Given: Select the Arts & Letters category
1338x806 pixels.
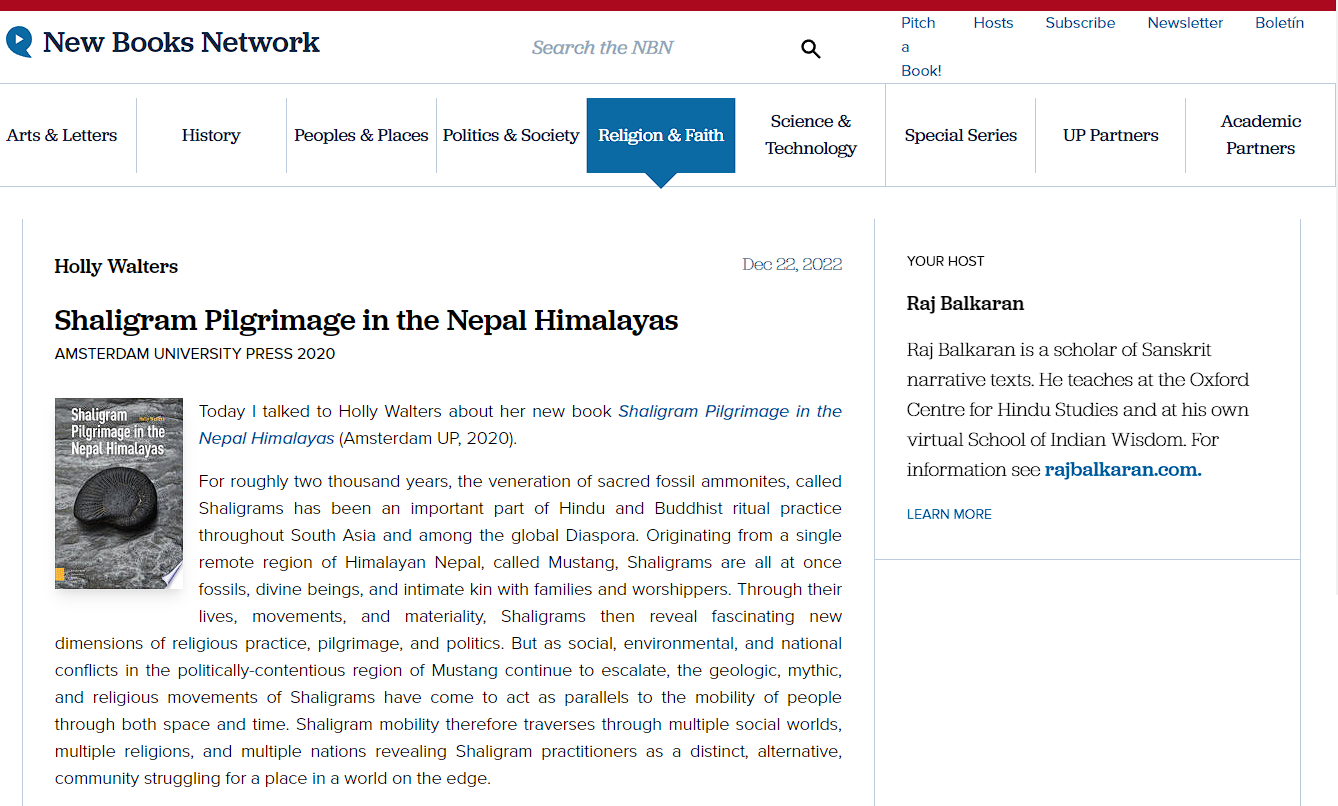Looking at the screenshot, I should pyautogui.click(x=61, y=135).
